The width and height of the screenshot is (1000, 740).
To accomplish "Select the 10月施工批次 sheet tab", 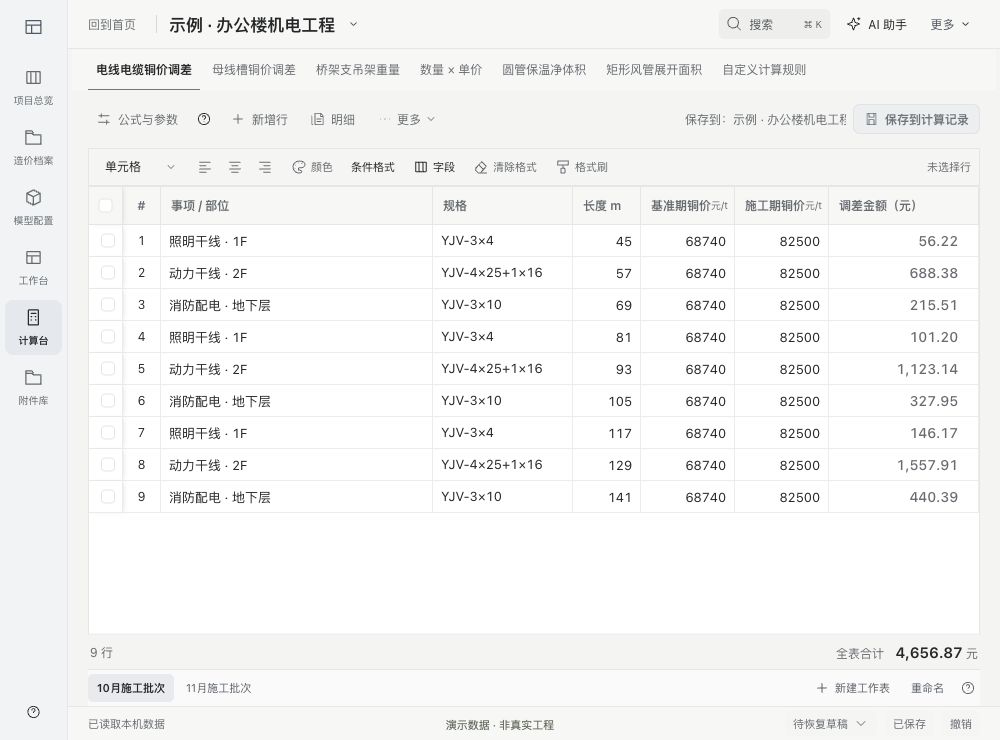I will (131, 688).
